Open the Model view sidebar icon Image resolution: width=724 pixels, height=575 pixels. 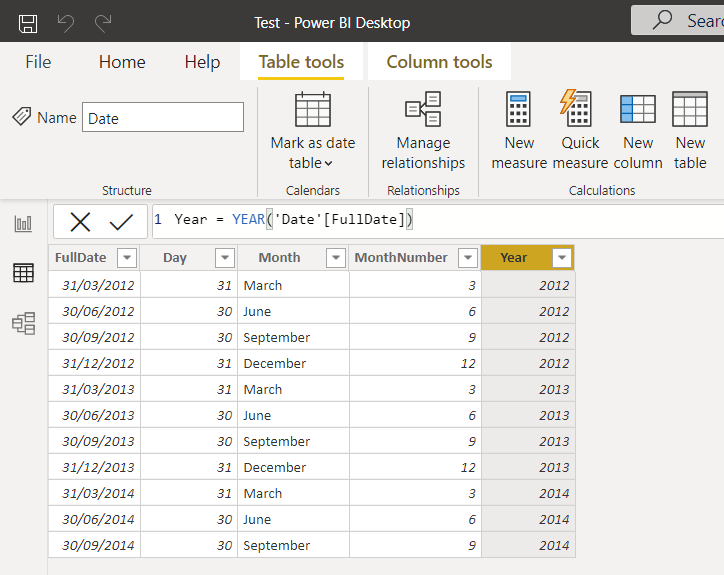click(x=23, y=323)
